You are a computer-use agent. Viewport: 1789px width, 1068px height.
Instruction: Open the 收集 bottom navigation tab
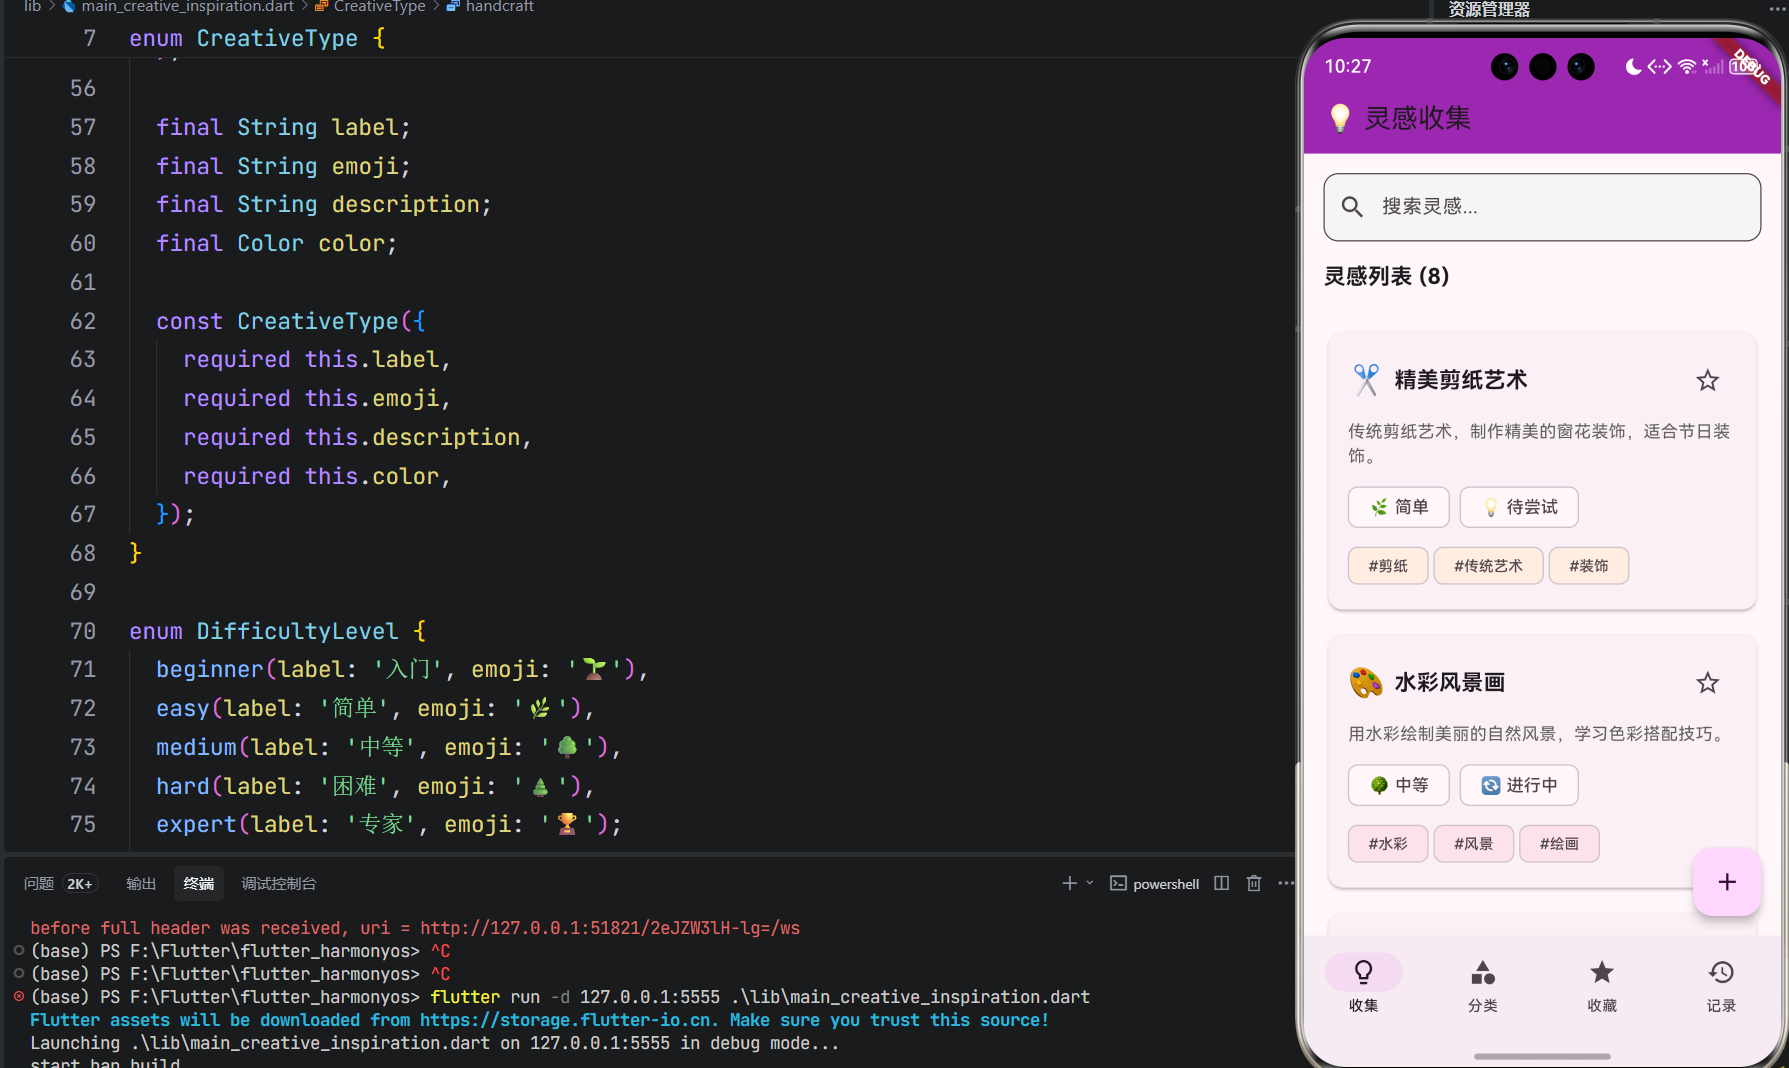(x=1363, y=984)
